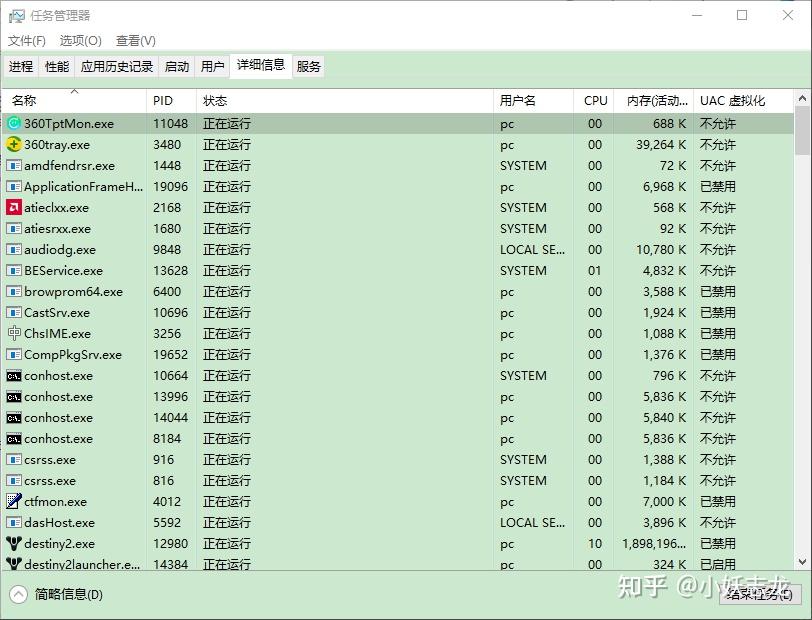The height and width of the screenshot is (620, 812).
Task: Click PID 13628 of BEService.exe
Action: tap(171, 270)
